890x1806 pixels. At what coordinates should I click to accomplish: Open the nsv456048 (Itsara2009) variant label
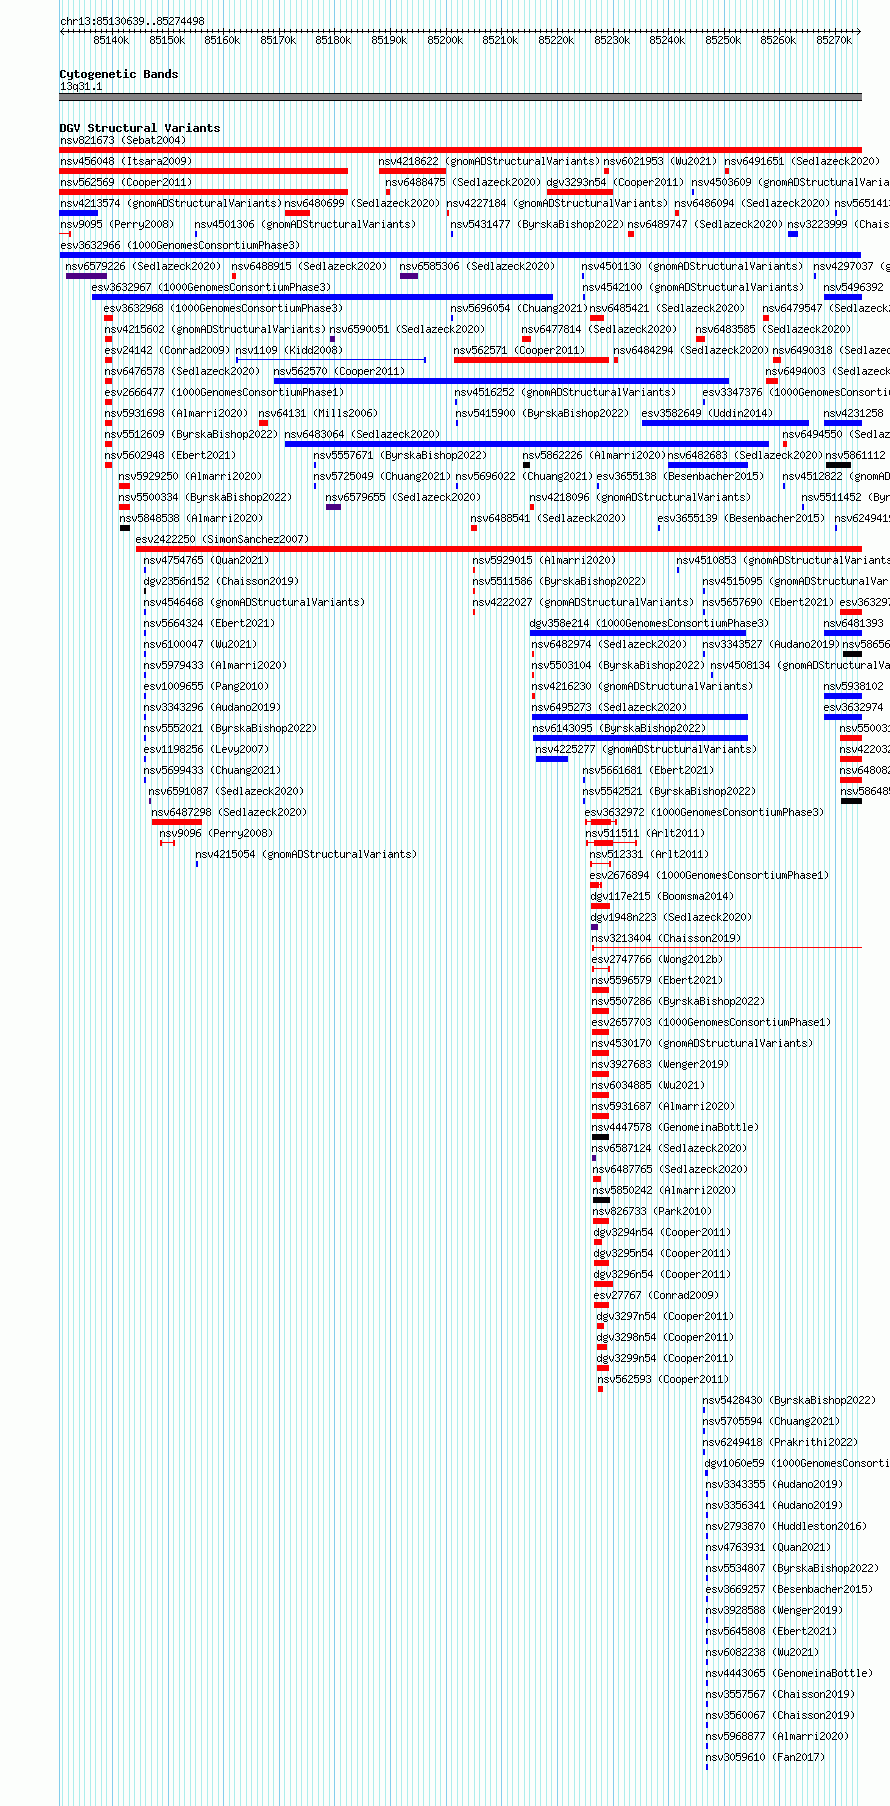point(125,161)
